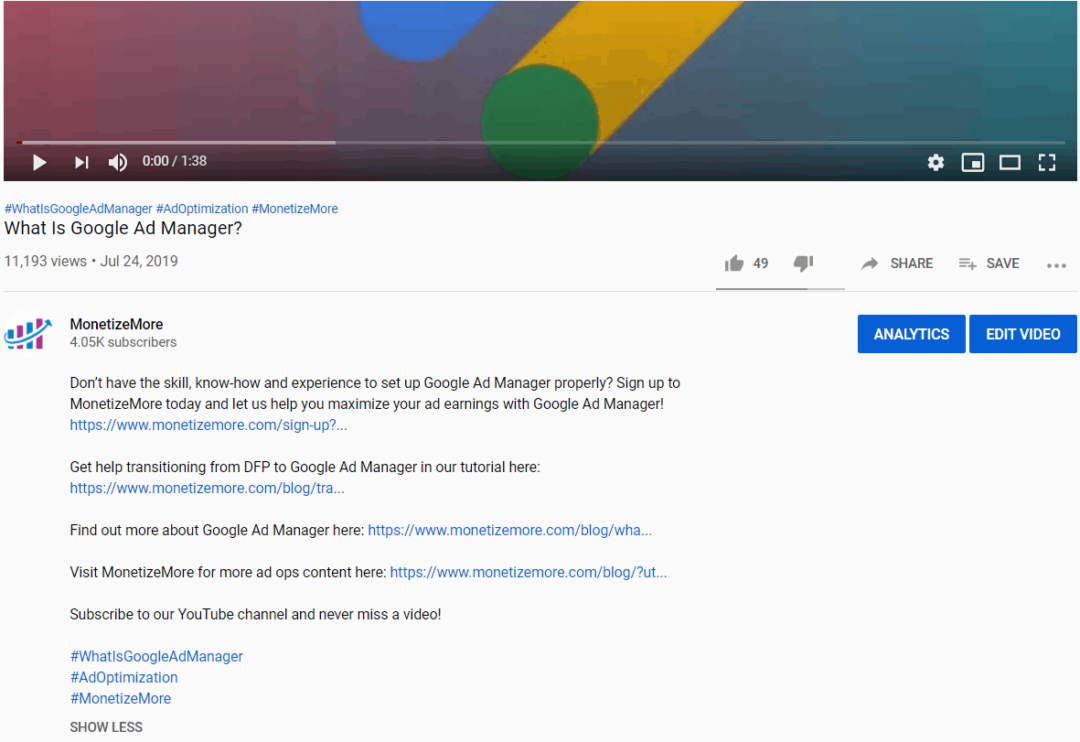Click EDIT VIDEO
The height and width of the screenshot is (742, 1080).
pyautogui.click(x=1023, y=333)
